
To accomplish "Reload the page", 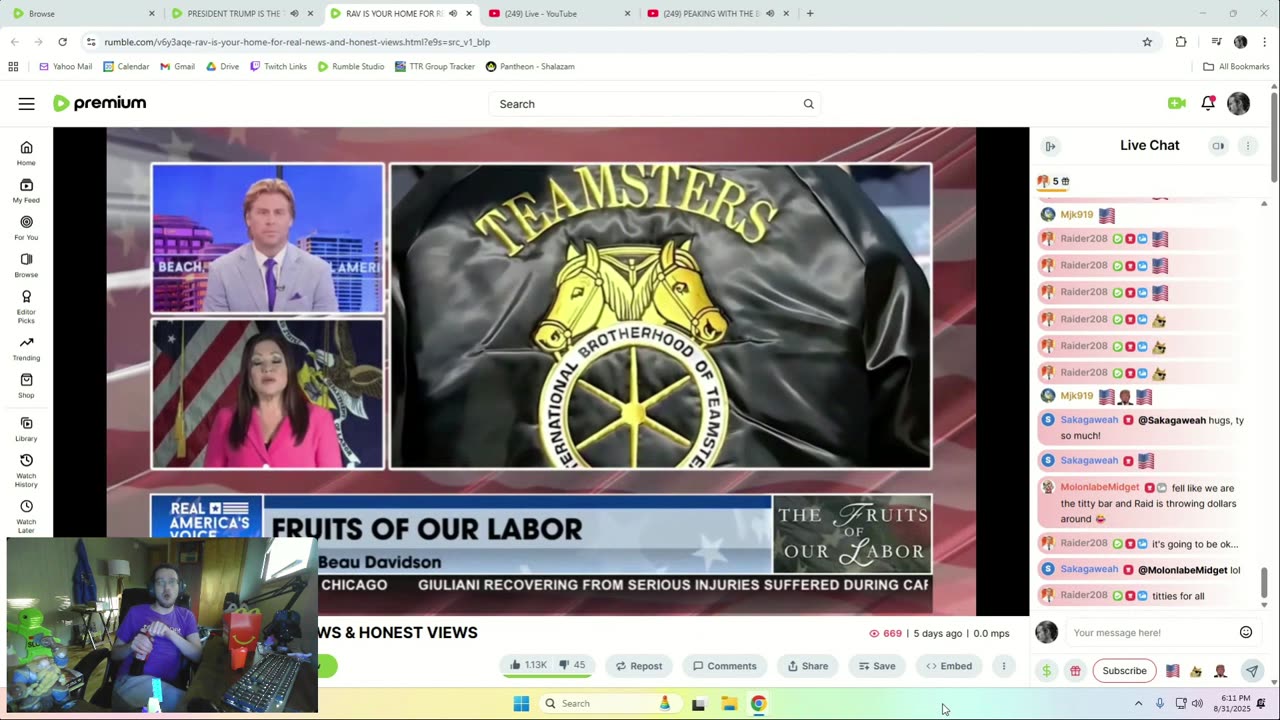I will 62,42.
